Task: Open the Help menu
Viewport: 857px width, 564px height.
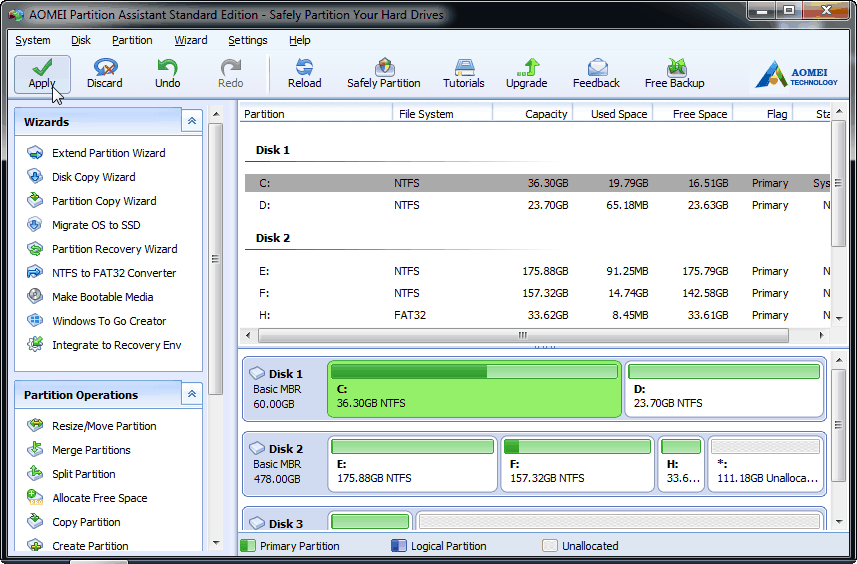Action: click(300, 40)
